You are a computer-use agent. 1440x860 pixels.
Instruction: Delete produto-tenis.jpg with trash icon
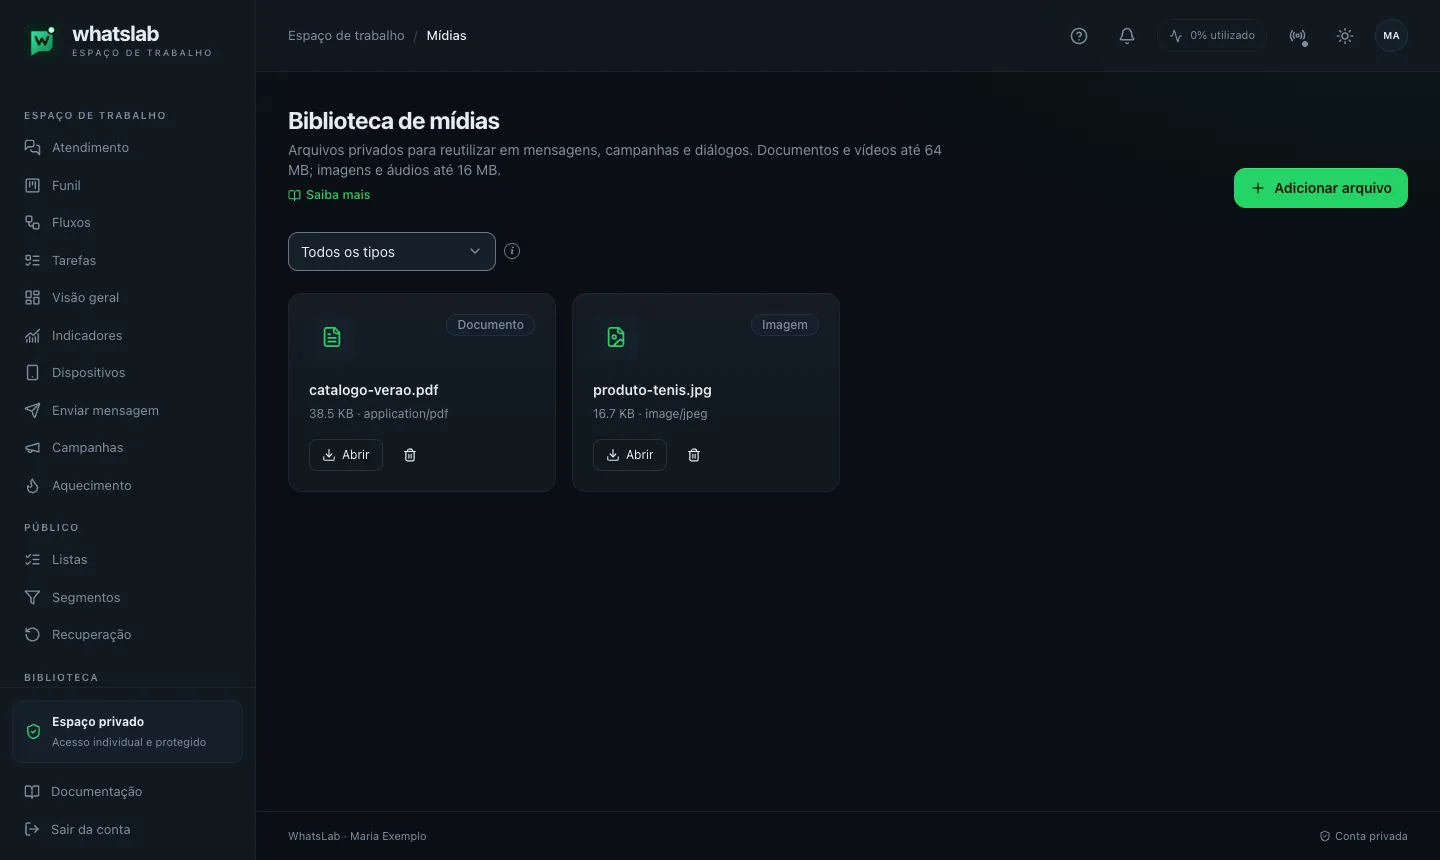694,455
